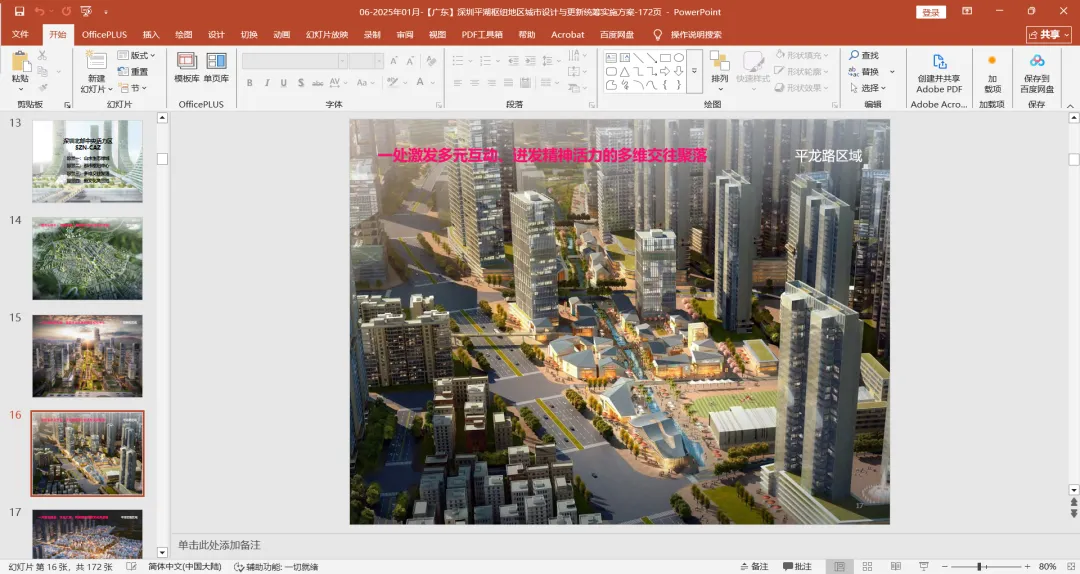Switch to the PDF工具箱 tab
Screen dimensions: 1080x574
[x=482, y=34]
